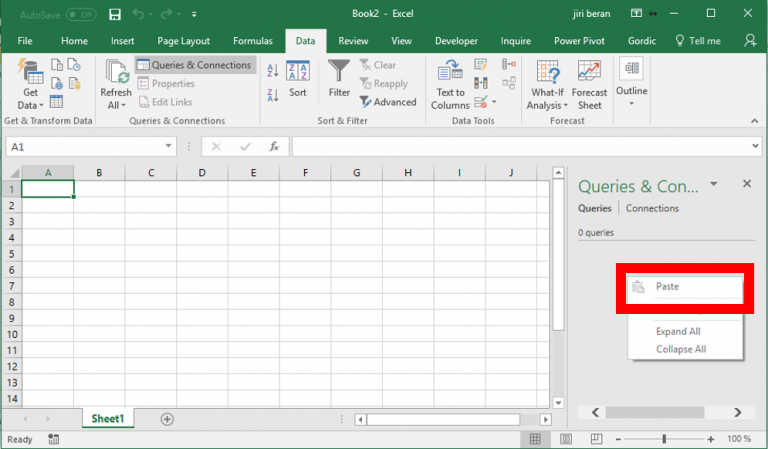
Task: Click the What-If Analysis icon
Action: click(x=548, y=71)
